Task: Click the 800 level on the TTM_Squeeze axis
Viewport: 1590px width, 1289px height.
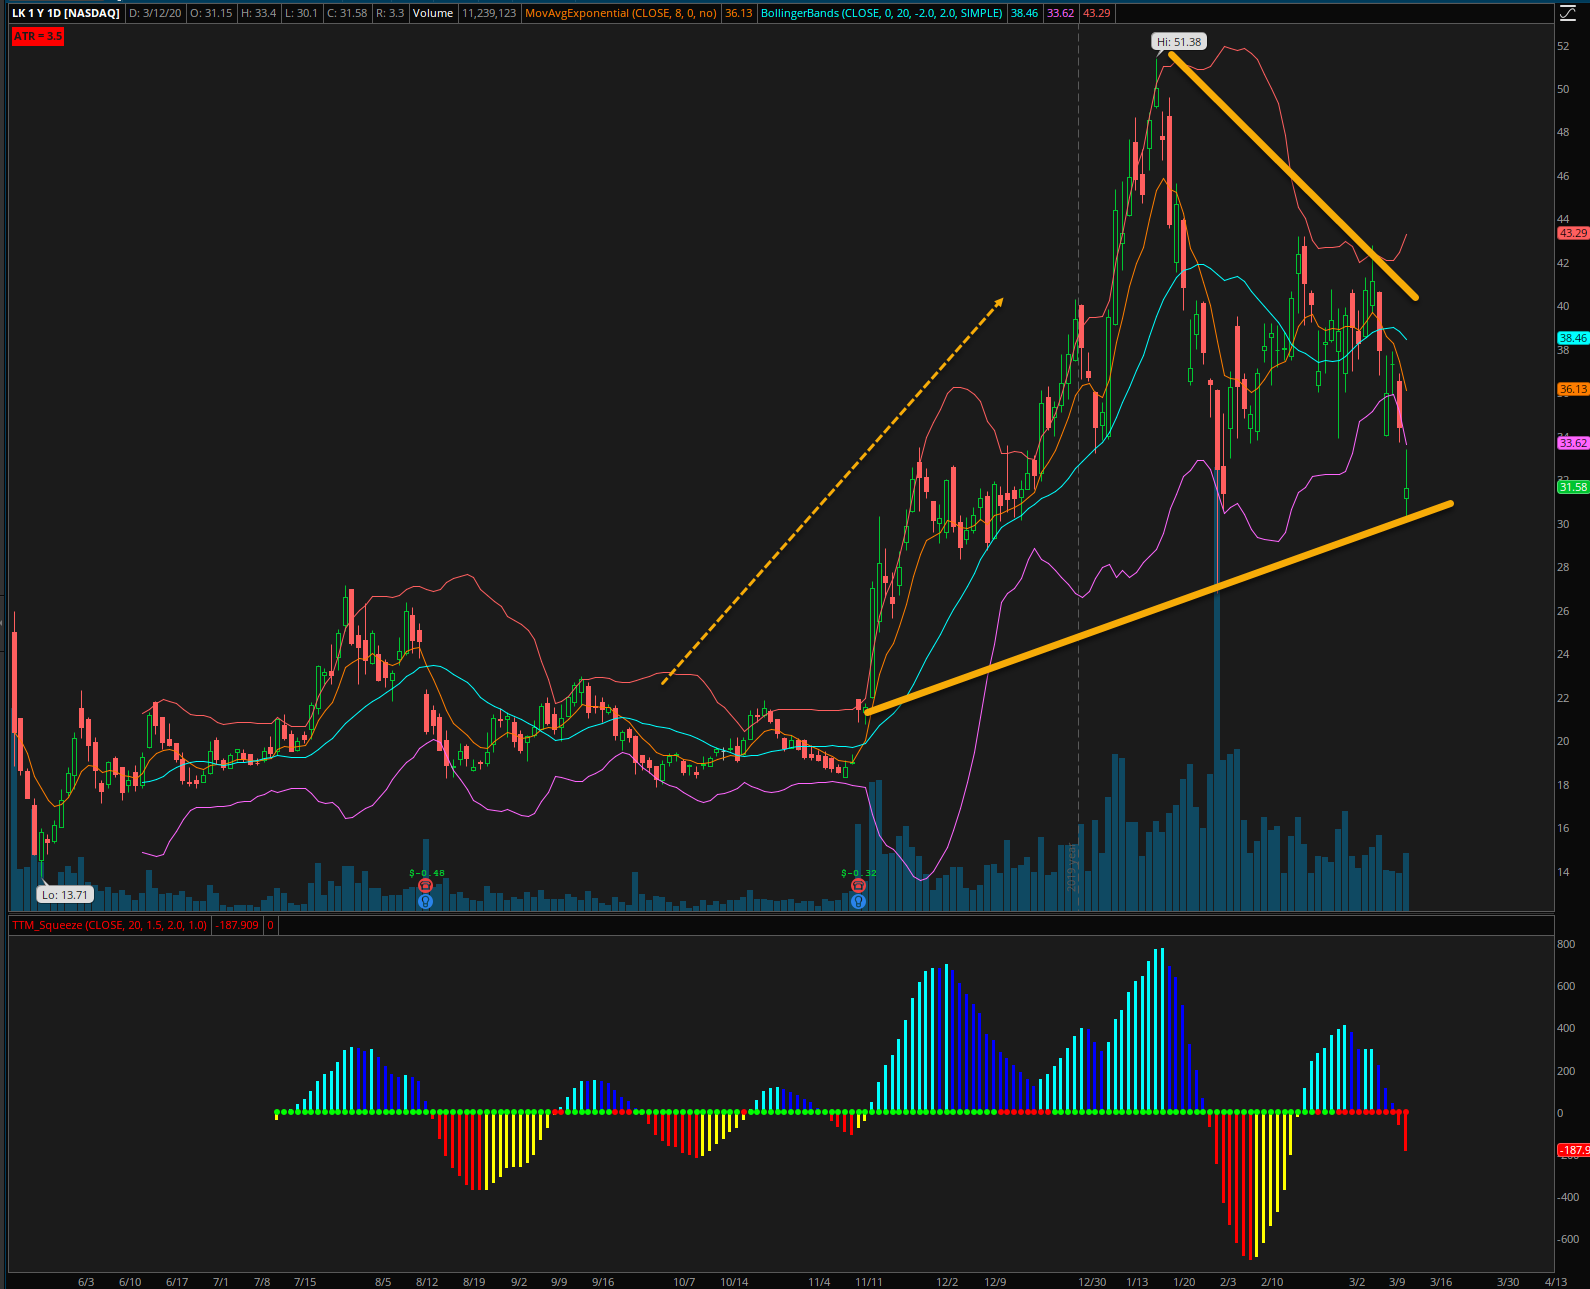Action: [1566, 944]
